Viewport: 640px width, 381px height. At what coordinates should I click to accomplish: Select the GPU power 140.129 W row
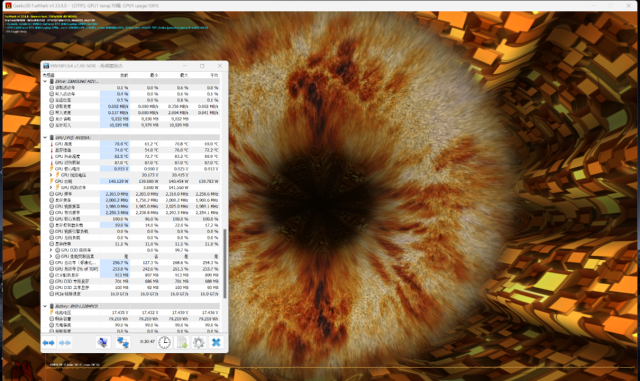click(131, 181)
